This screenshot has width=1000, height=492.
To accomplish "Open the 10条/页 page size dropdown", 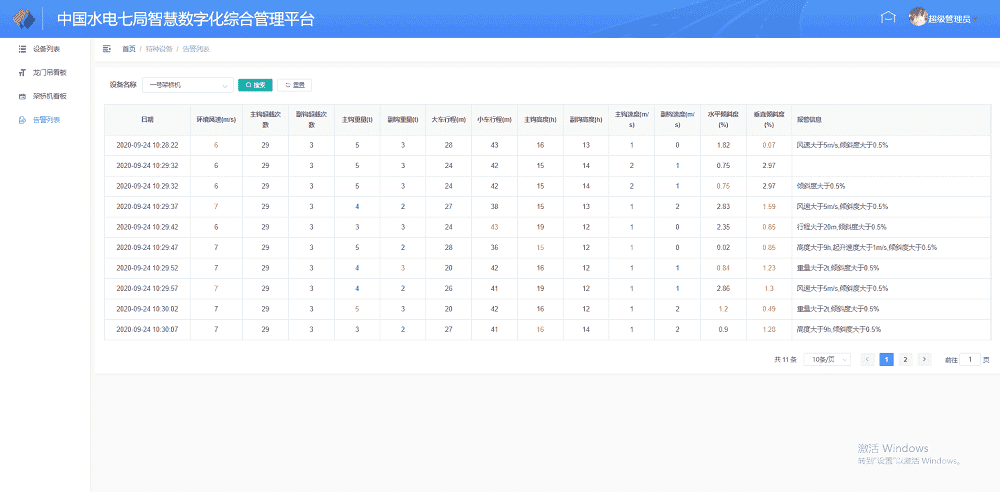I will (830, 359).
